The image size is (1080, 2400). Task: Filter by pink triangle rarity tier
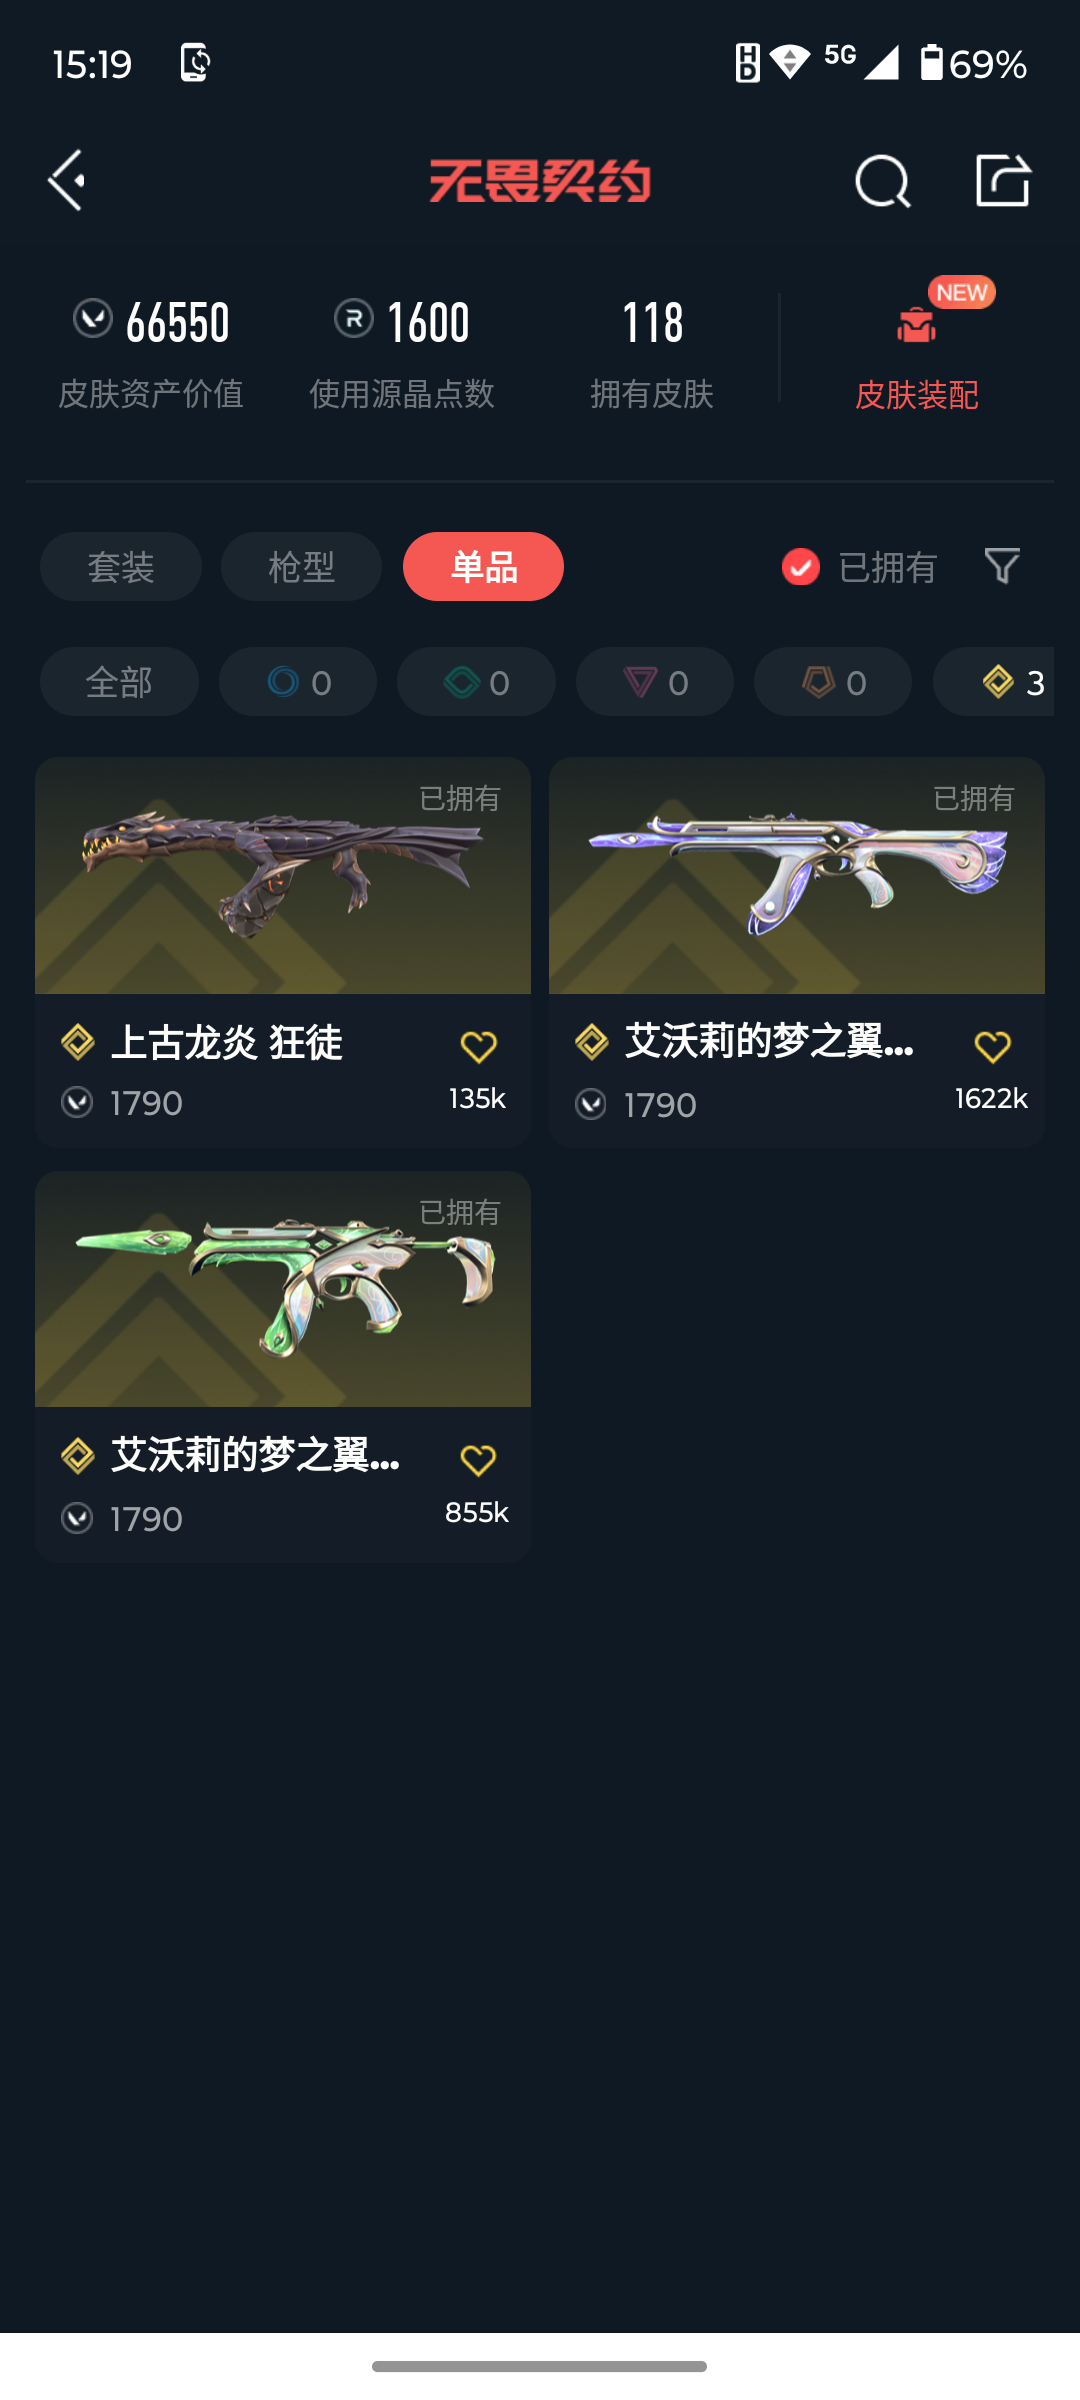click(655, 682)
